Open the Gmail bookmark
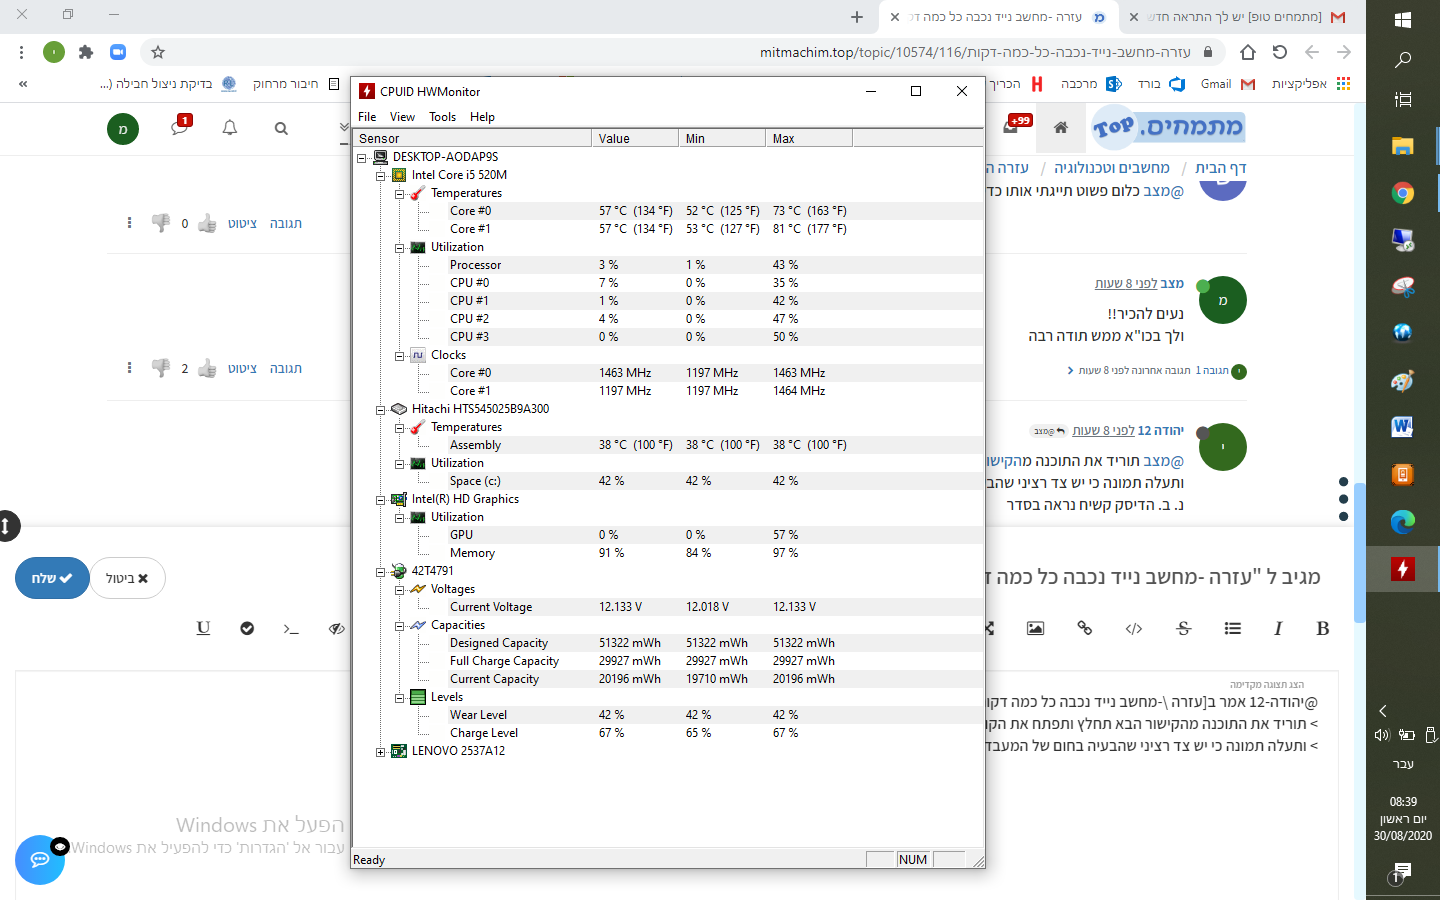This screenshot has height=900, width=1440. click(1228, 84)
